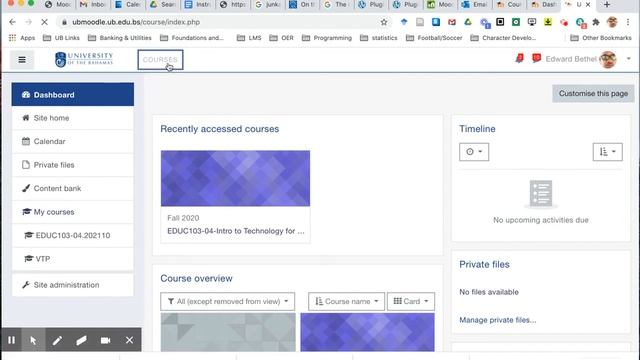Screen dimensions: 640x360
Task: Click the University of the Bahamas logo
Action: coord(84,59)
